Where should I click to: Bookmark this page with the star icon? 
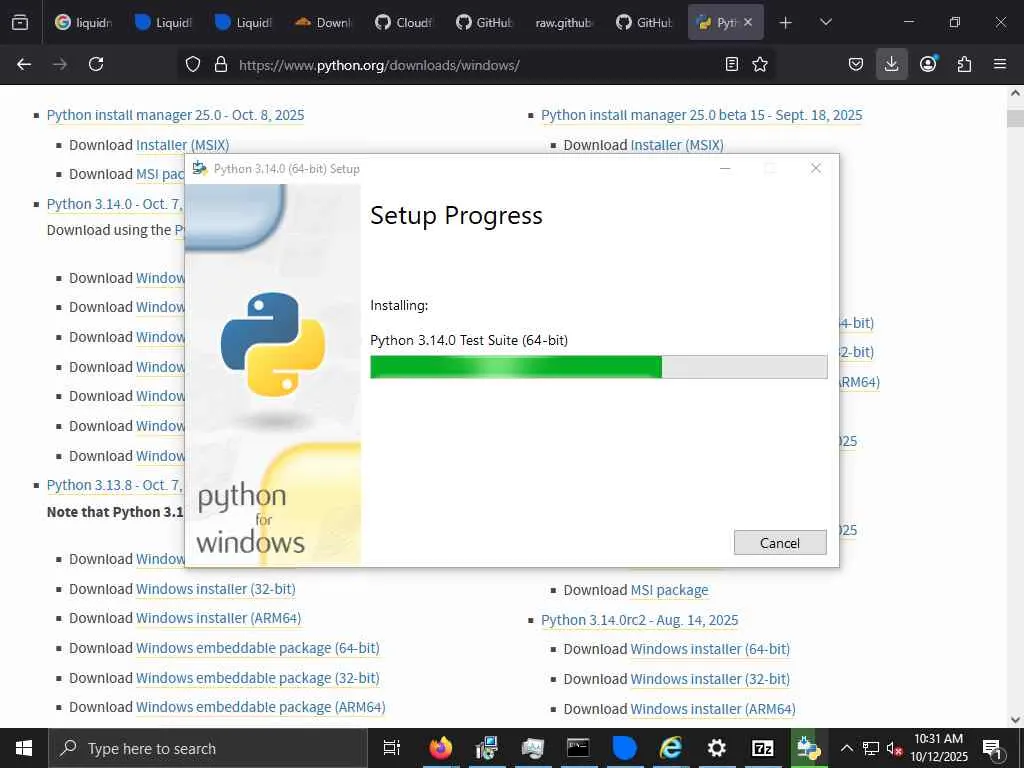pos(760,64)
